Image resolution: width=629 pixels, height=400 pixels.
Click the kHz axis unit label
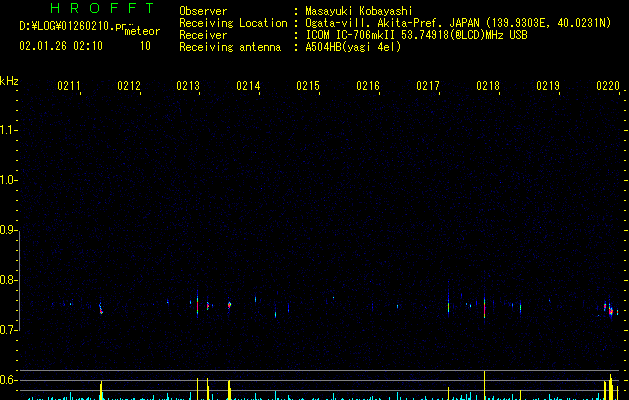pyautogui.click(x=9, y=81)
